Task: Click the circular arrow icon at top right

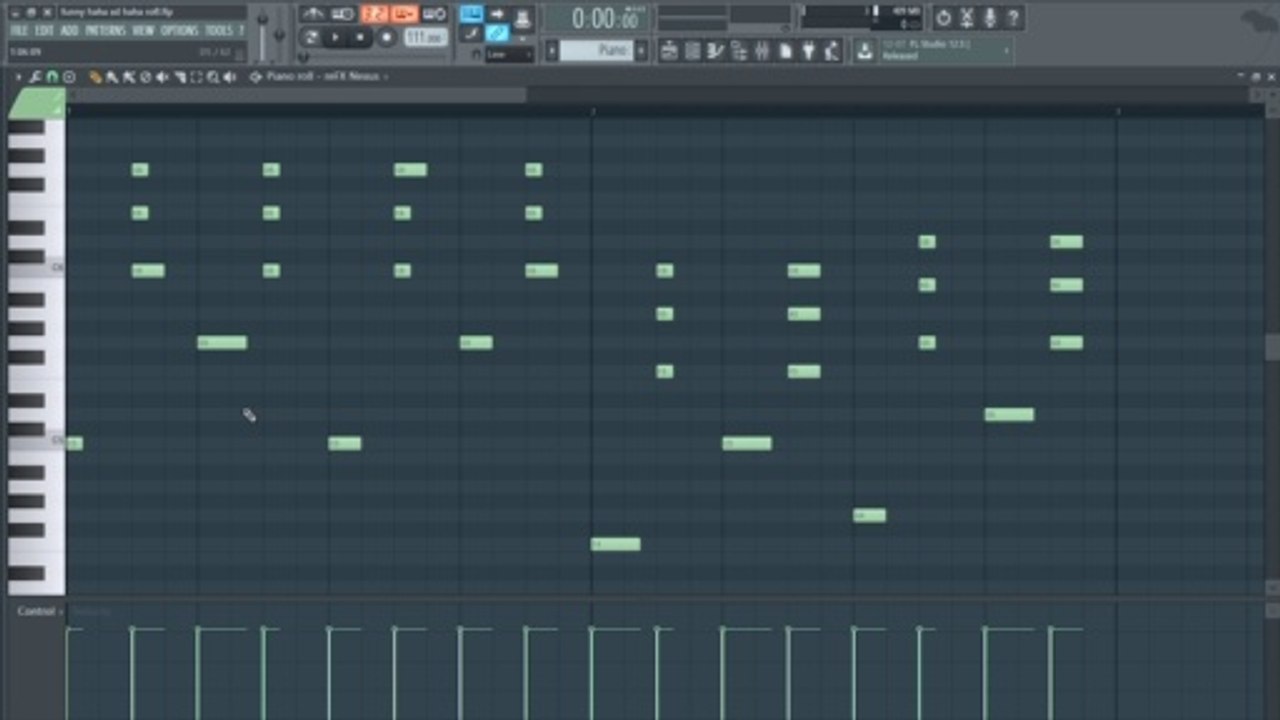Action: pyautogui.click(x=943, y=17)
